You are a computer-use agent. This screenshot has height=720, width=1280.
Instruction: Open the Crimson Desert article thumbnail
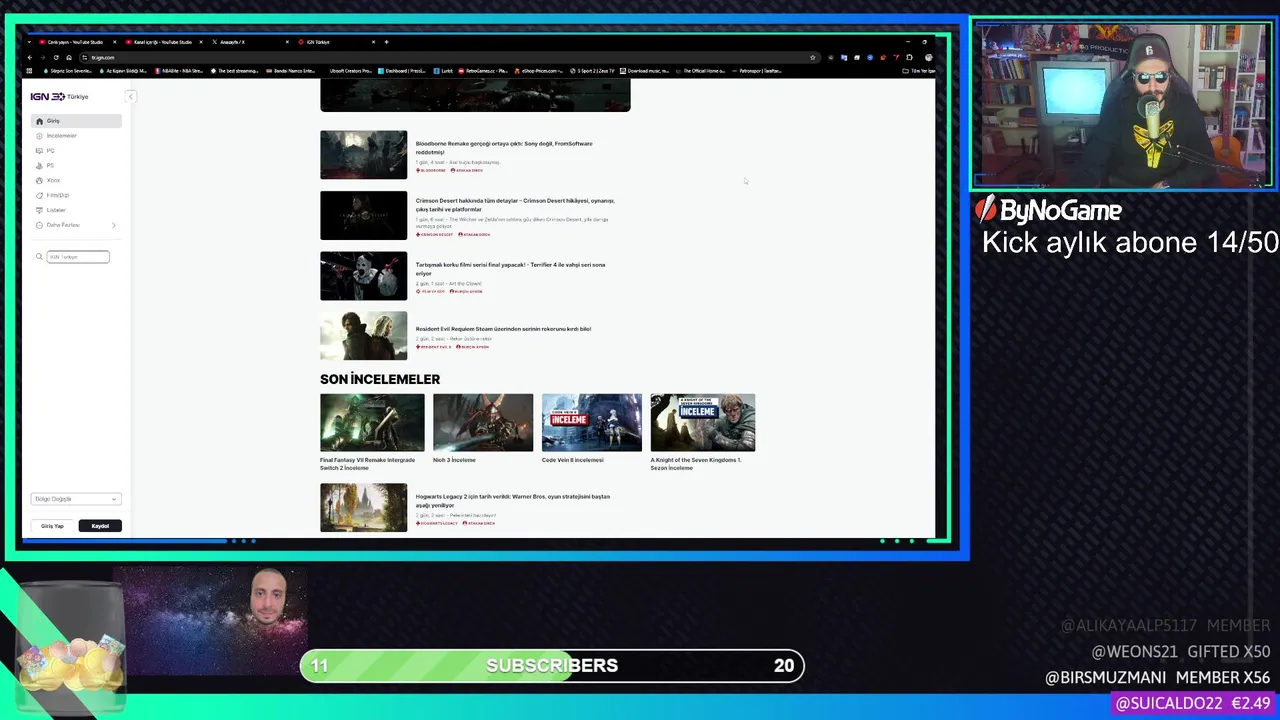pyautogui.click(x=363, y=215)
